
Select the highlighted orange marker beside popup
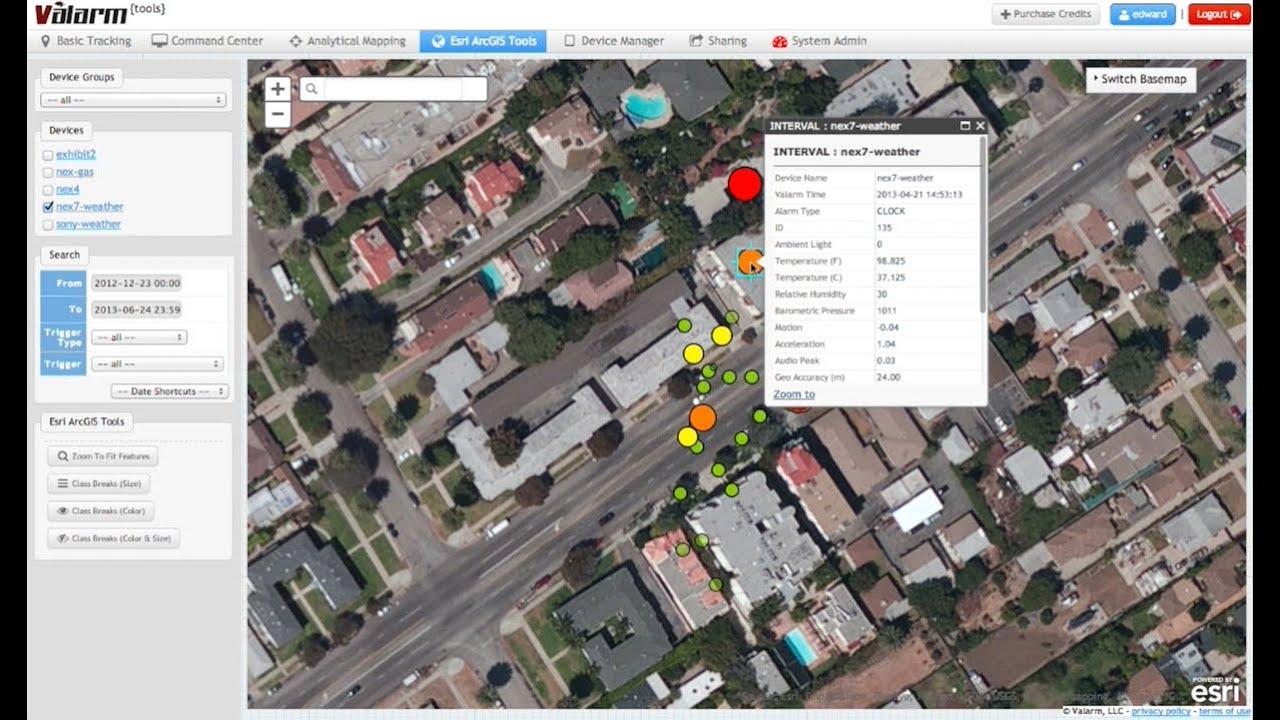pyautogui.click(x=750, y=262)
